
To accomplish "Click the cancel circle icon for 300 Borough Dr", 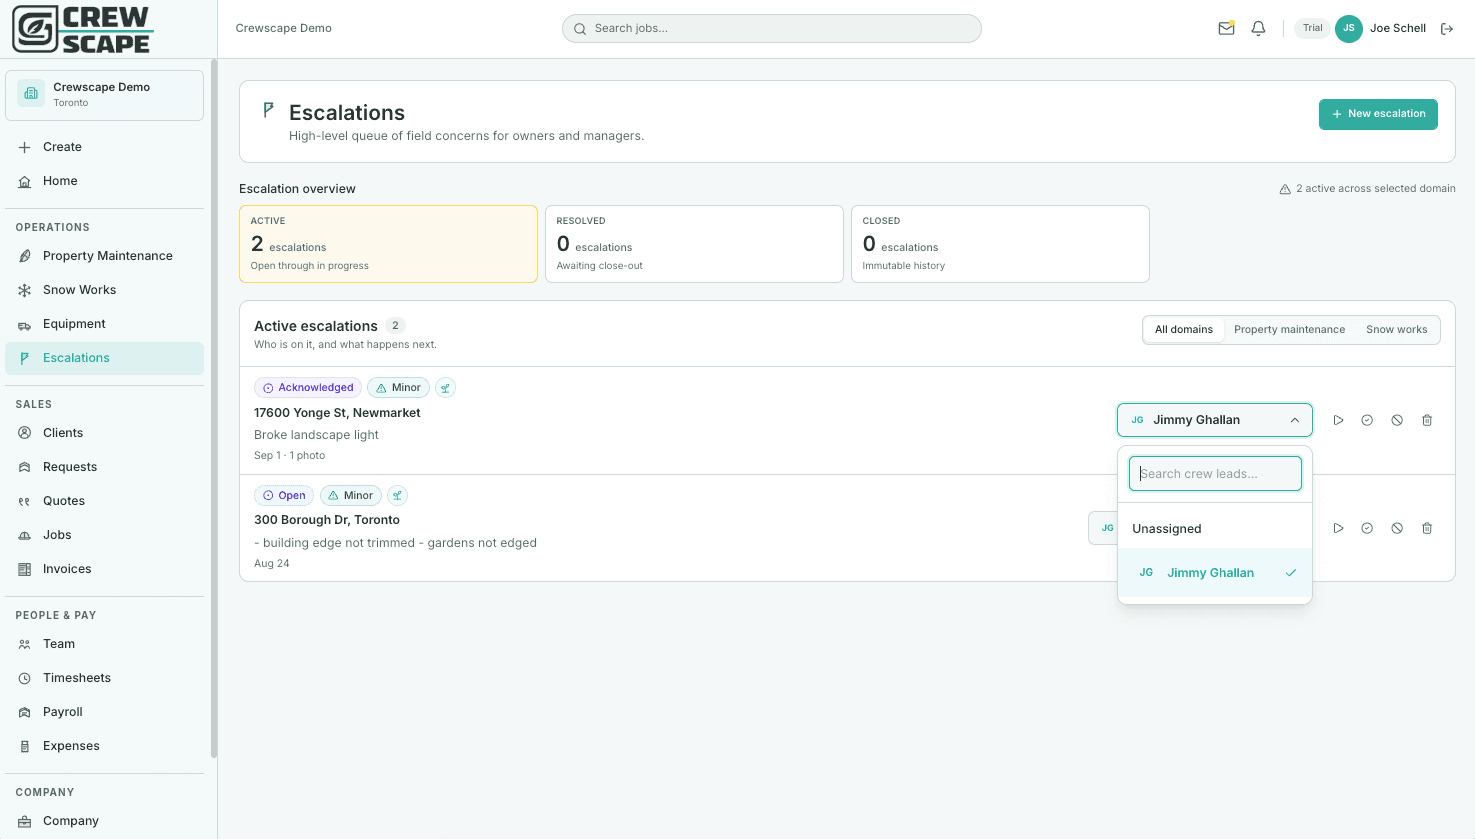I will point(1397,528).
